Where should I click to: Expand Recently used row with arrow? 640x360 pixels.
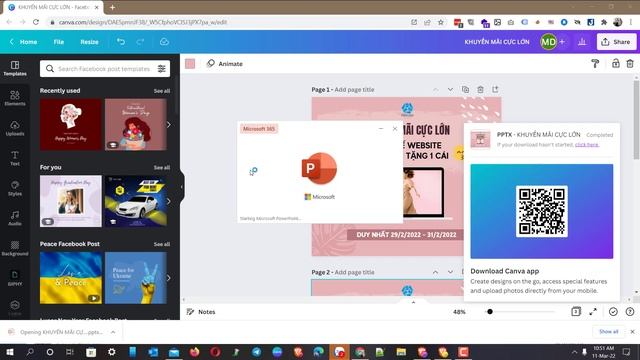(169, 124)
